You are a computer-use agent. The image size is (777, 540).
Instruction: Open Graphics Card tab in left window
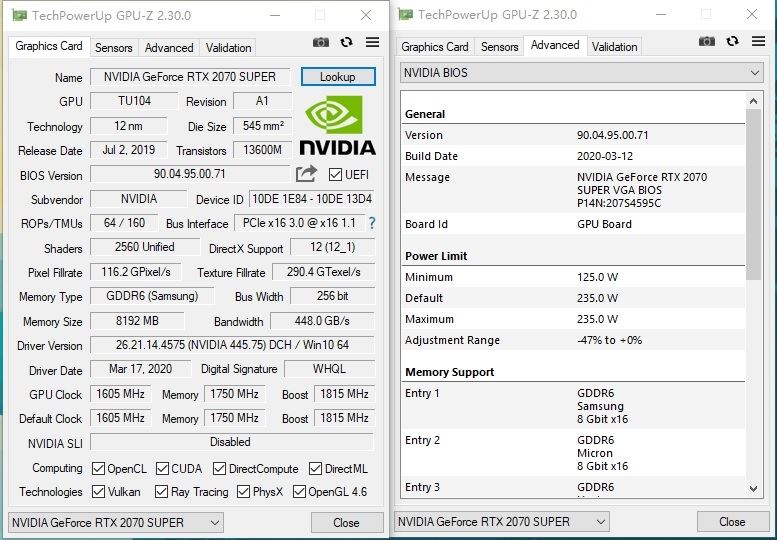pyautogui.click(x=49, y=46)
